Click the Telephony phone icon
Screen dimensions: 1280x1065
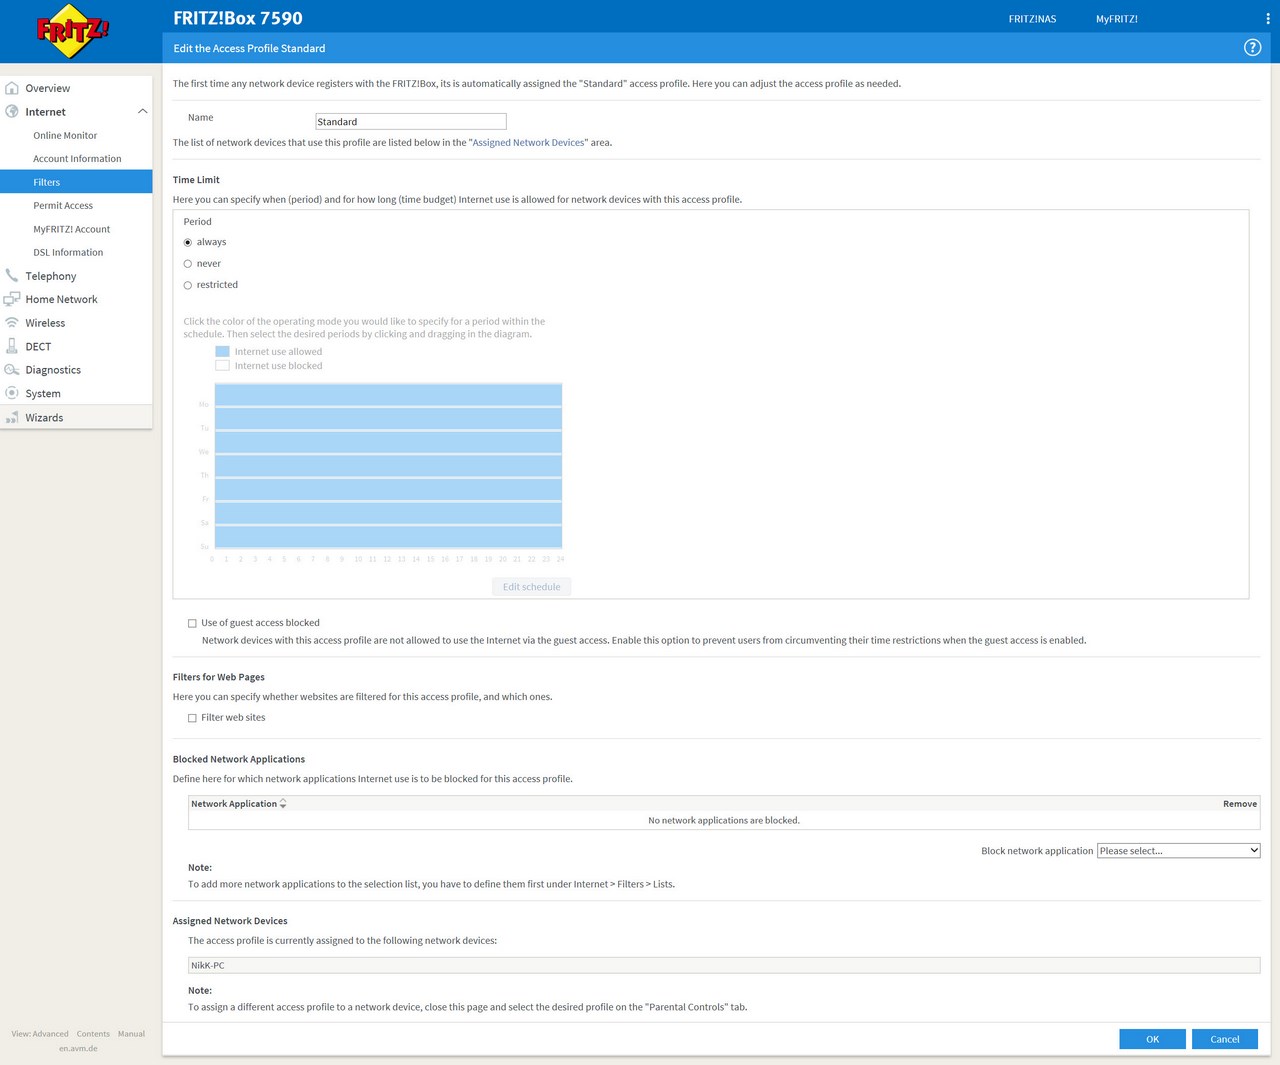click(12, 275)
